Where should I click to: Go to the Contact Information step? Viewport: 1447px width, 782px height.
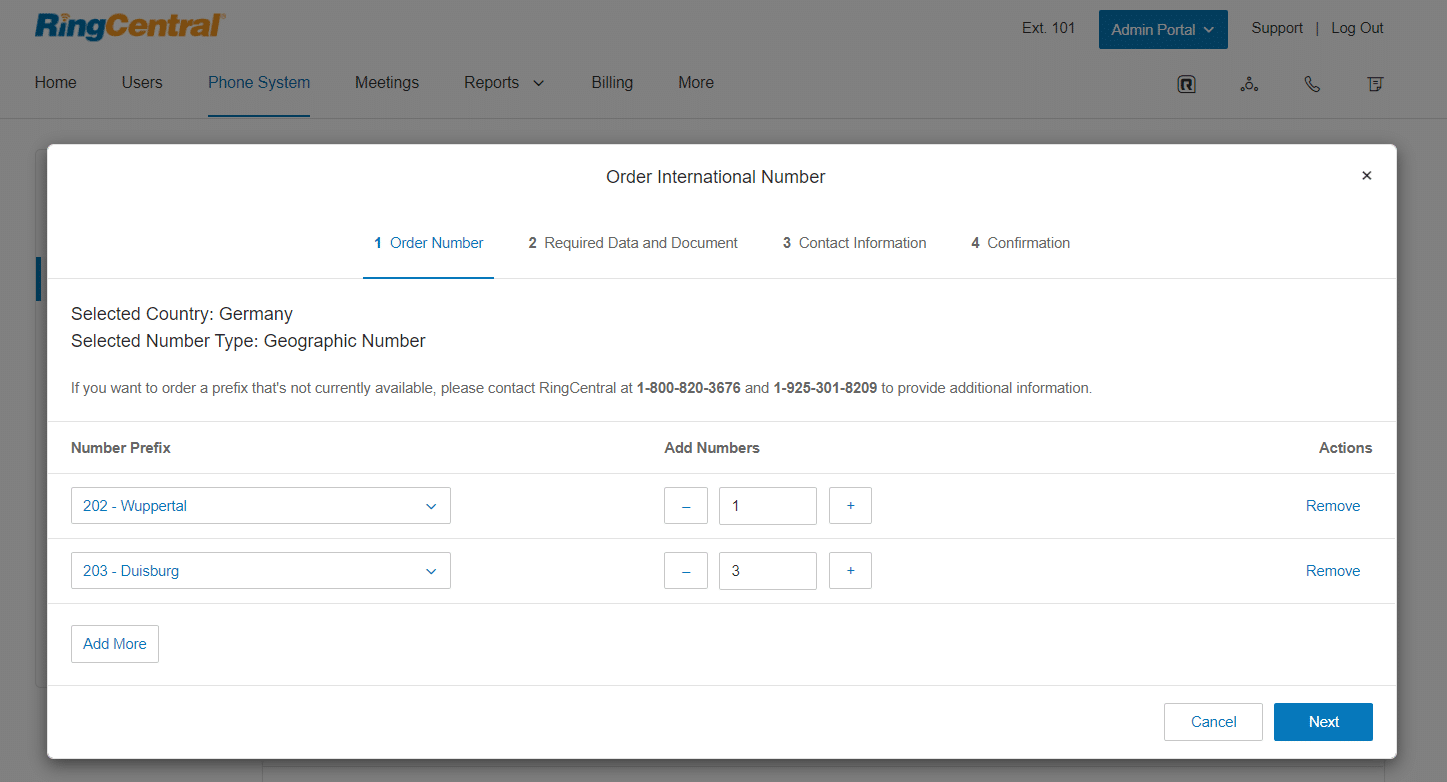[x=854, y=243]
